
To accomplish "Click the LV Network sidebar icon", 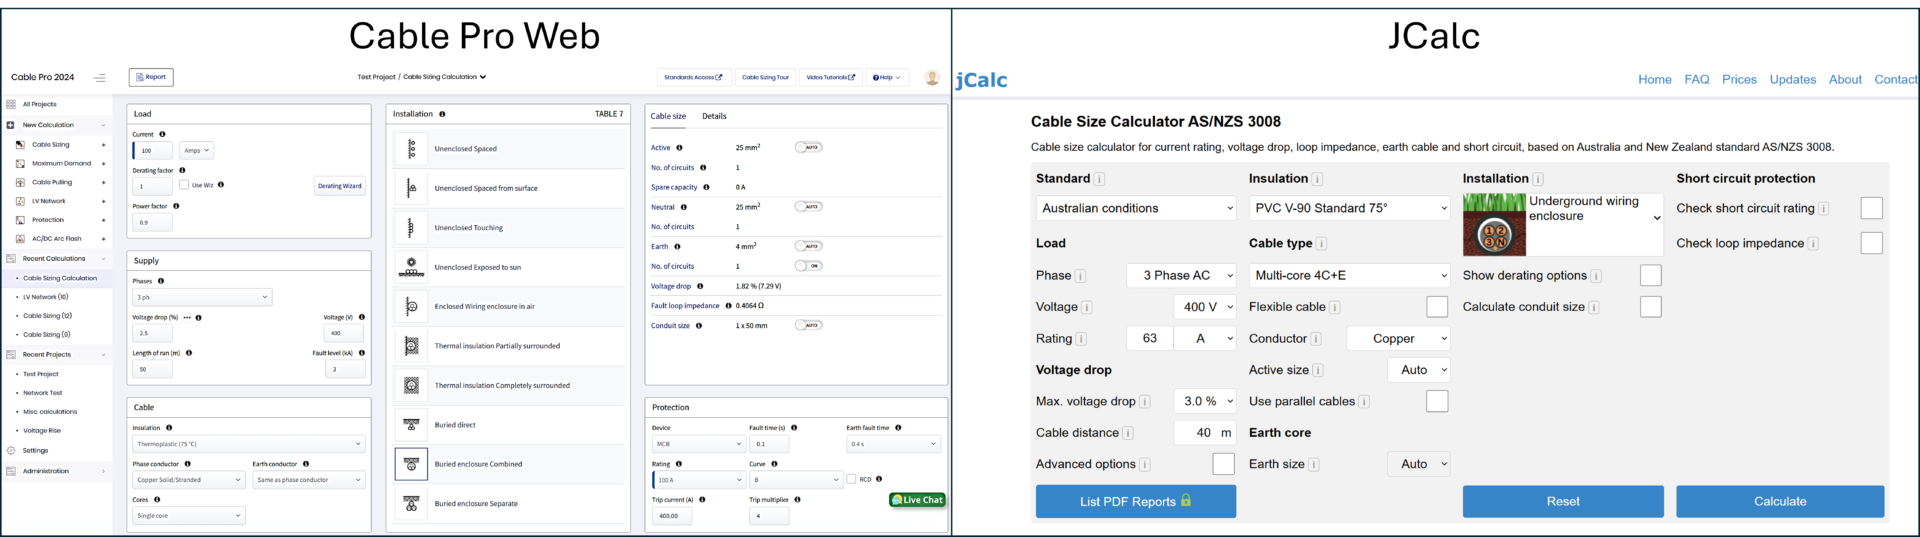I will (x=20, y=201).
